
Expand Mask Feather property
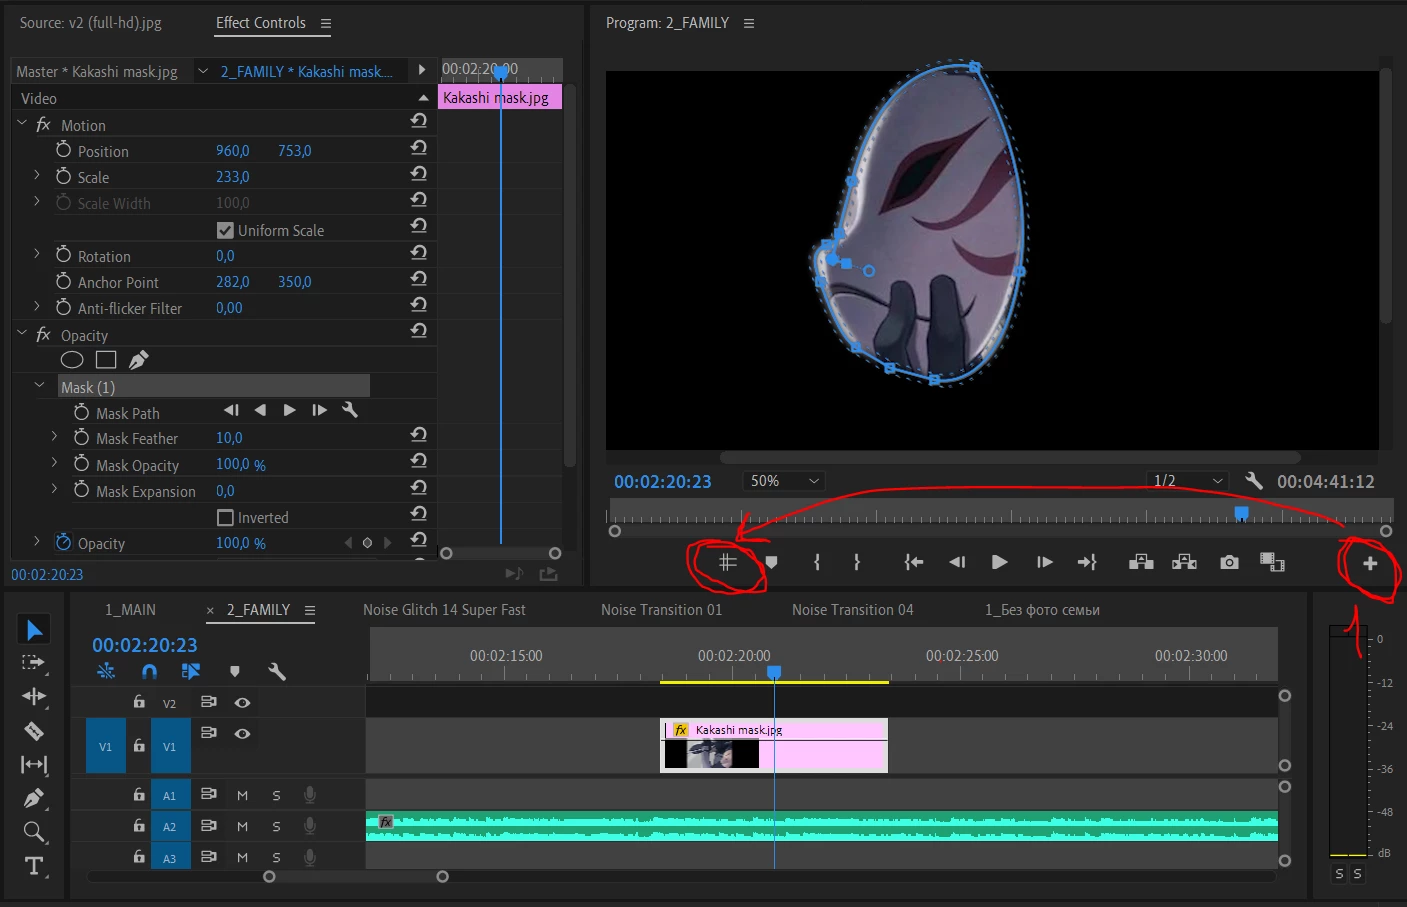tap(55, 436)
